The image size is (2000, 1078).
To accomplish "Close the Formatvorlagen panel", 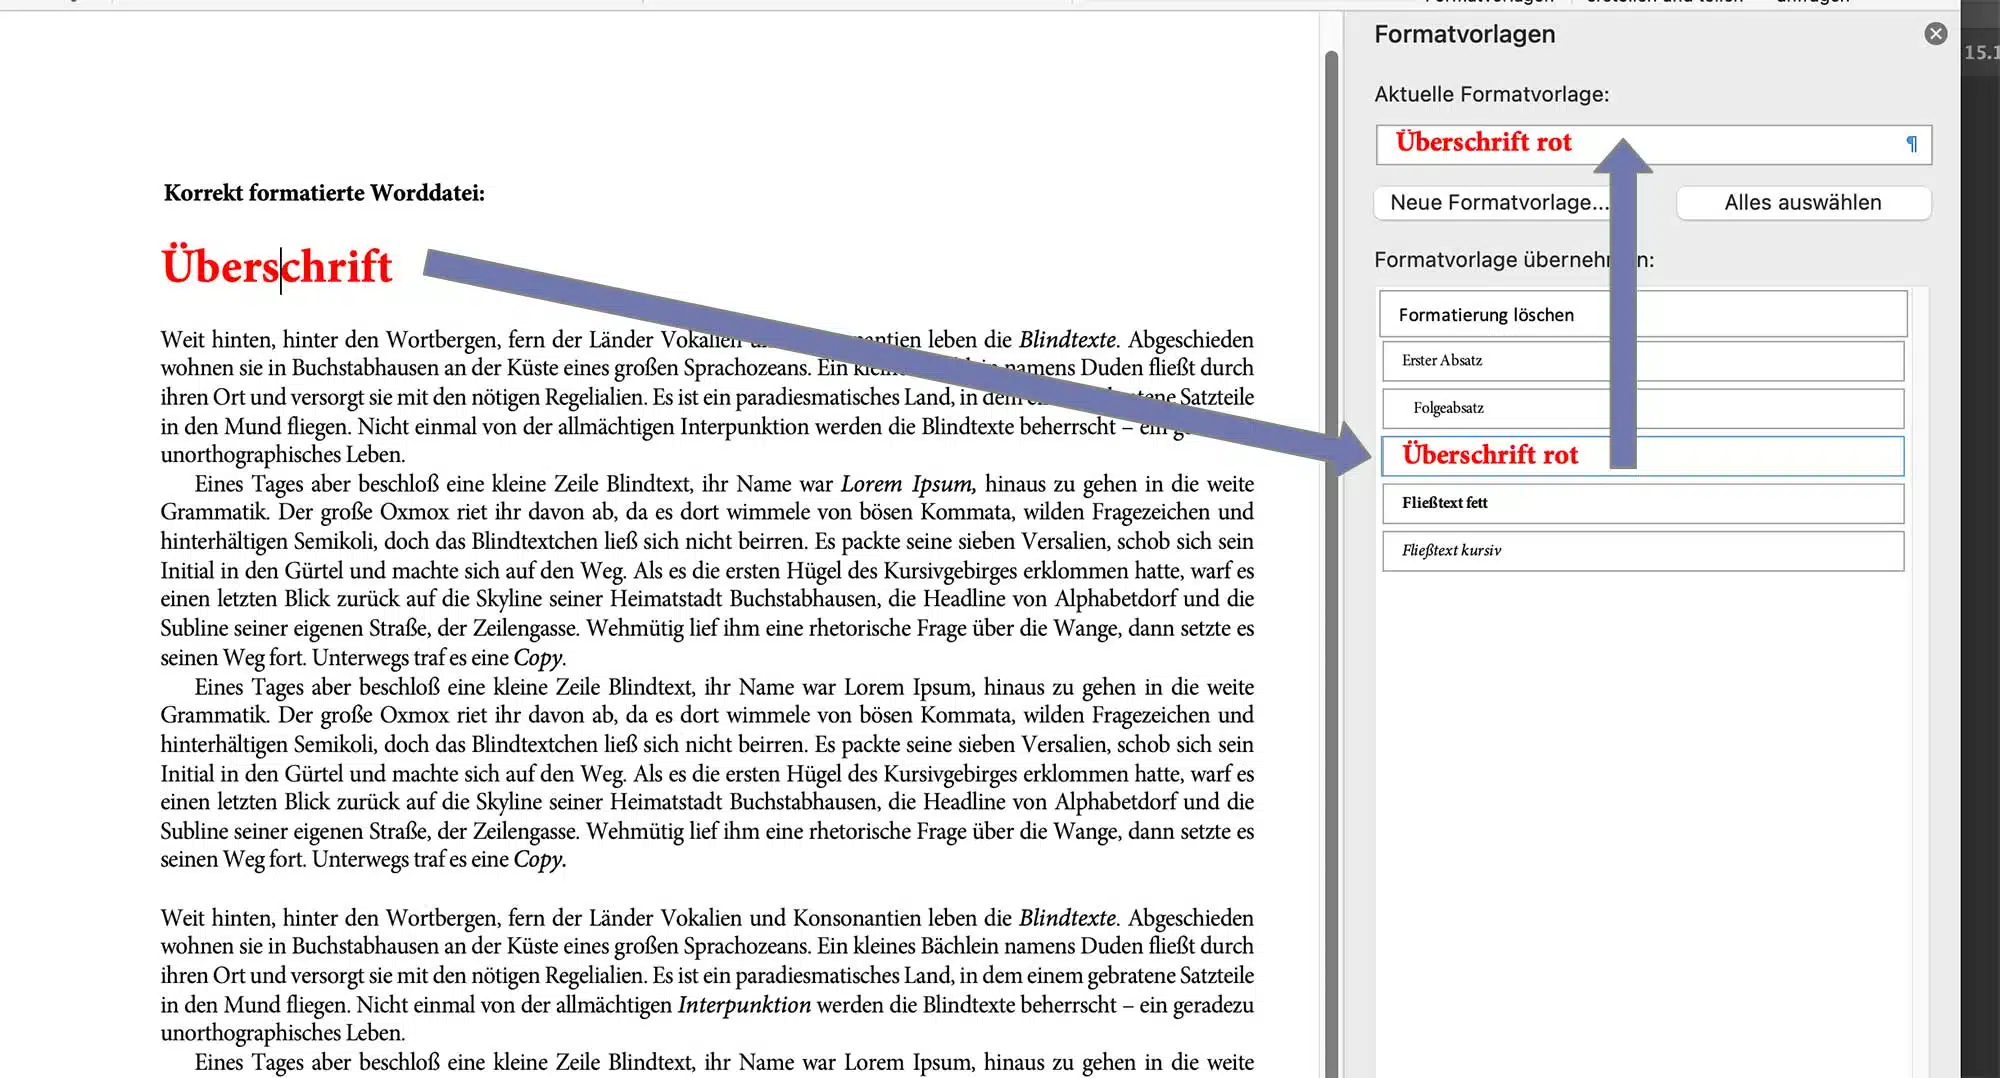I will (1936, 34).
